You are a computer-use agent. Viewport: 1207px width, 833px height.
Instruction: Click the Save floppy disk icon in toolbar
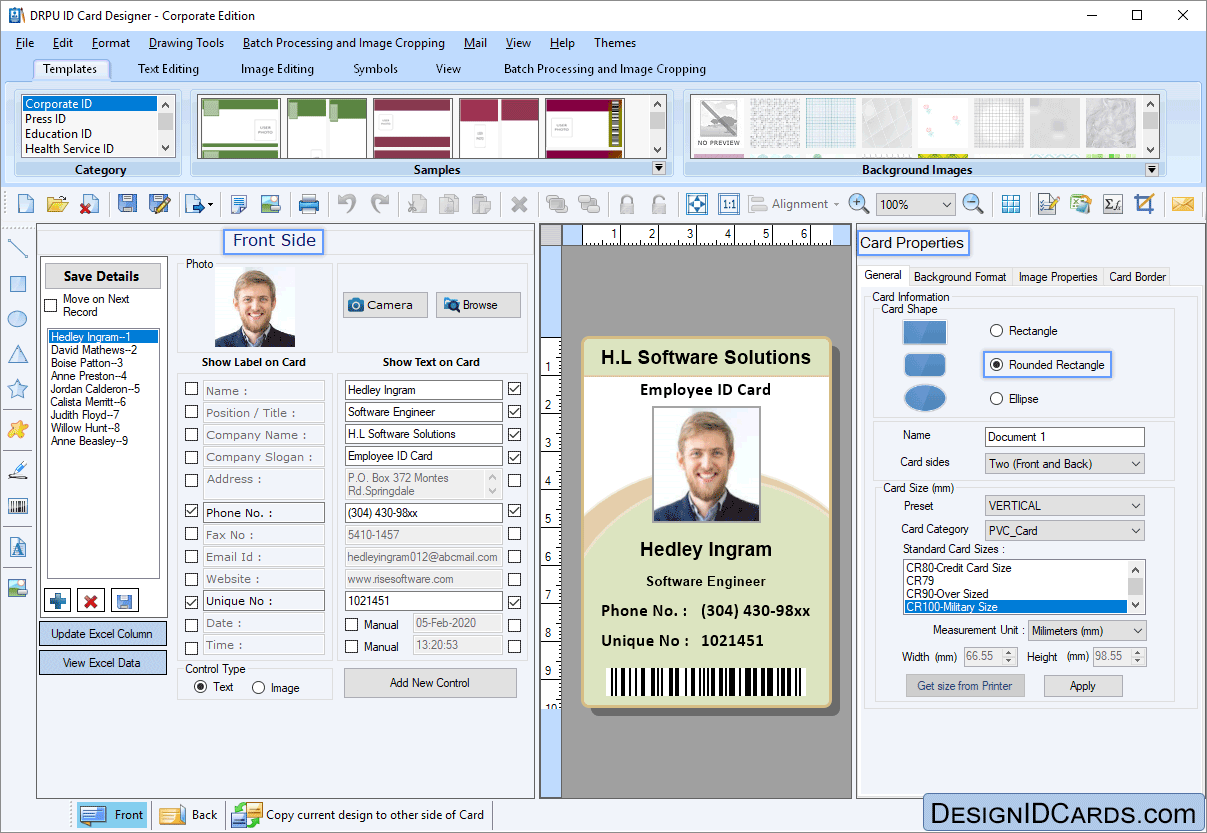tap(128, 204)
